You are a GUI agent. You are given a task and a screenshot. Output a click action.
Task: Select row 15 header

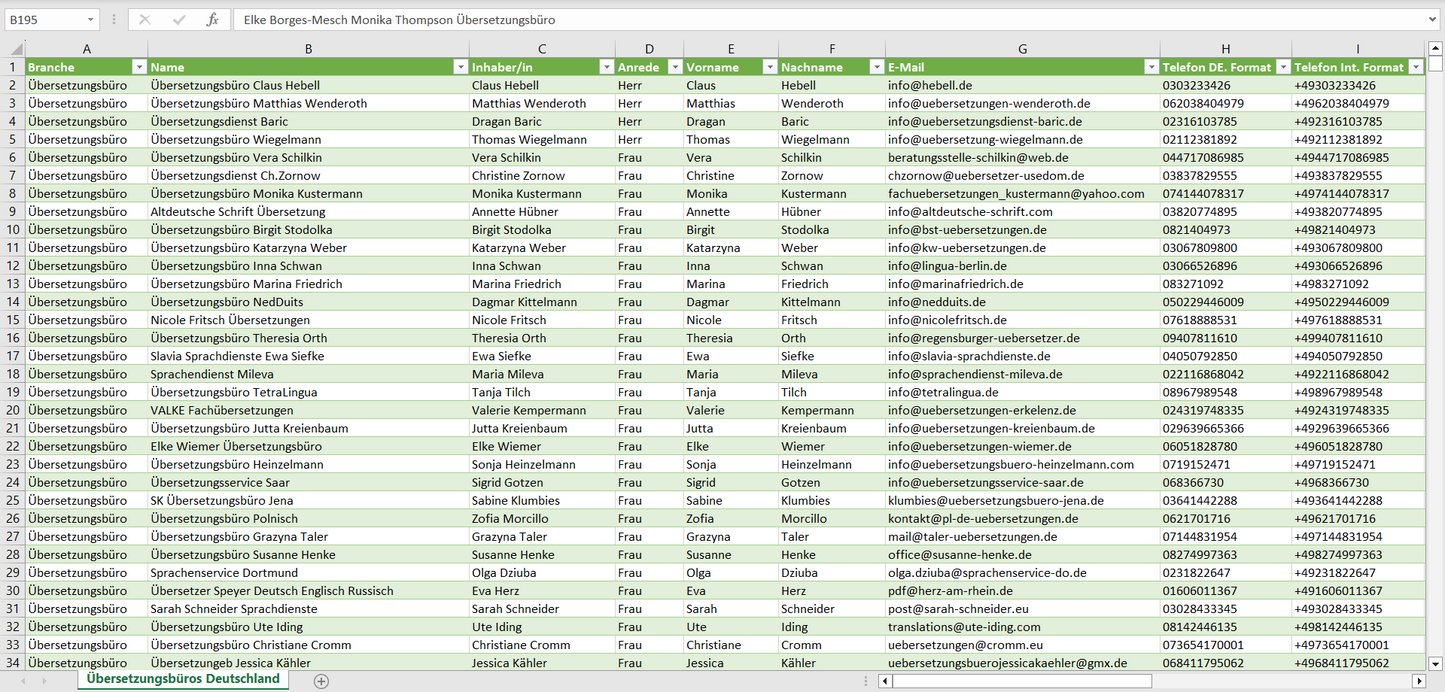(13, 320)
